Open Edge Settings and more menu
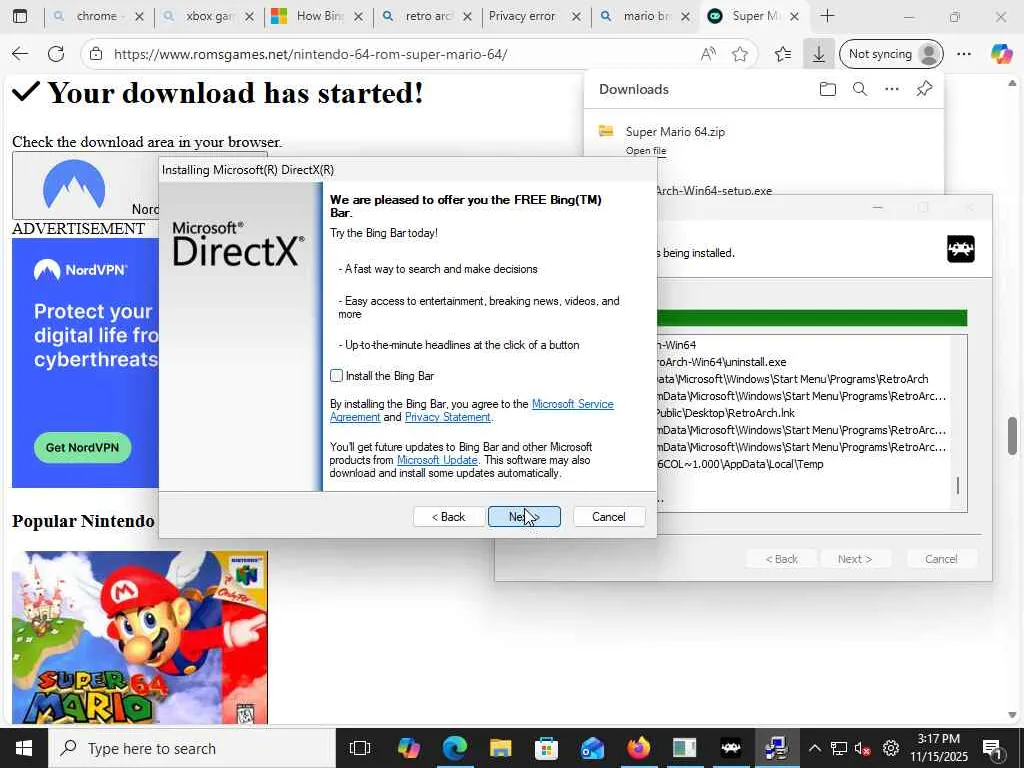Viewport: 1024px width, 768px height. [x=964, y=54]
